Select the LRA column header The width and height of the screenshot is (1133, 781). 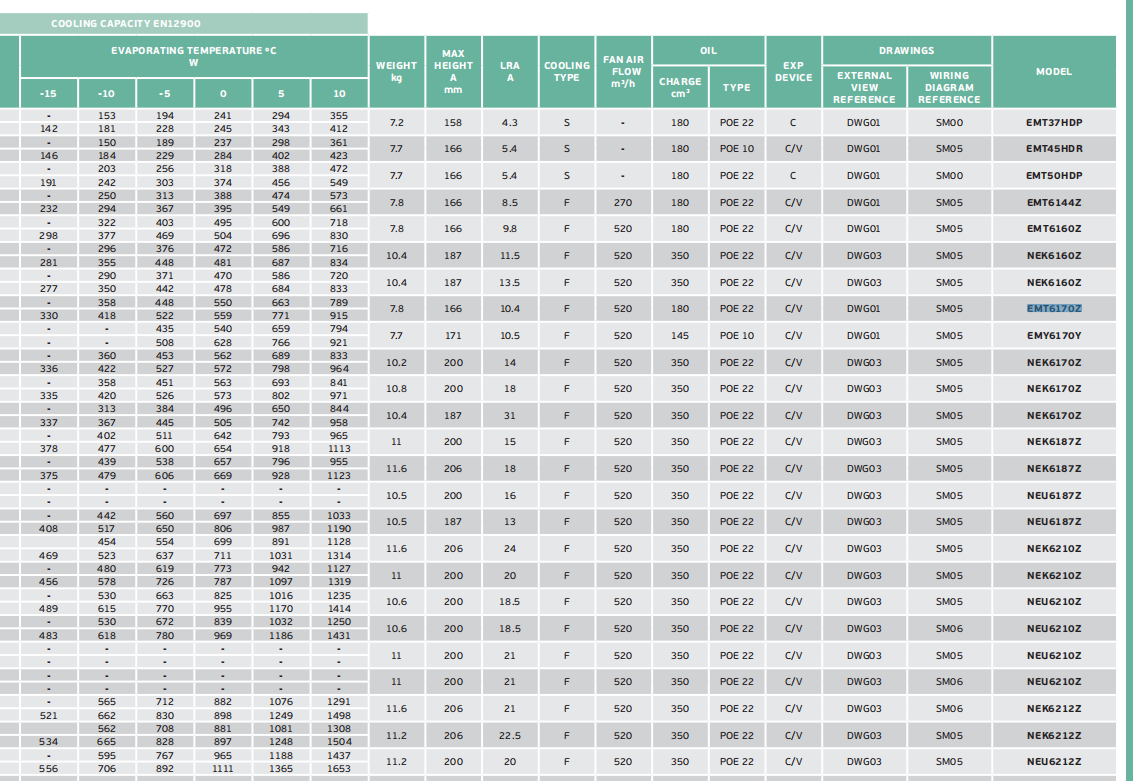[x=510, y=71]
